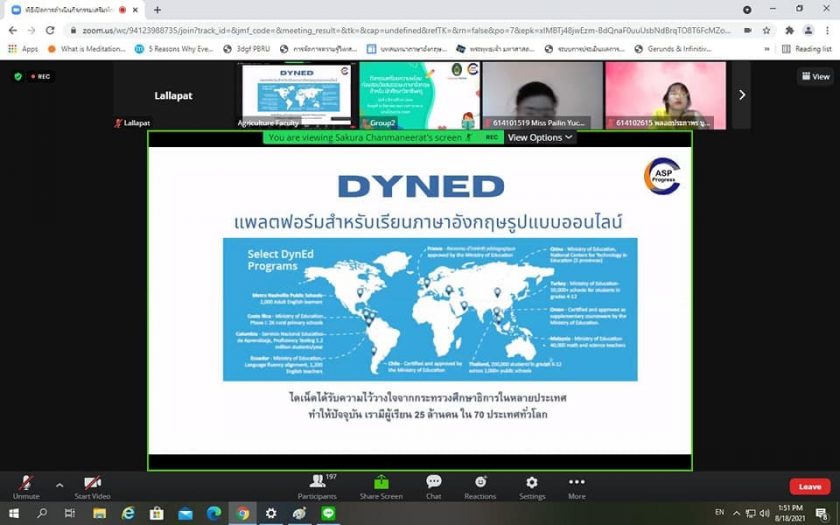This screenshot has height=525, width=840.
Task: Expand the View Options dropdown
Action: pos(540,138)
